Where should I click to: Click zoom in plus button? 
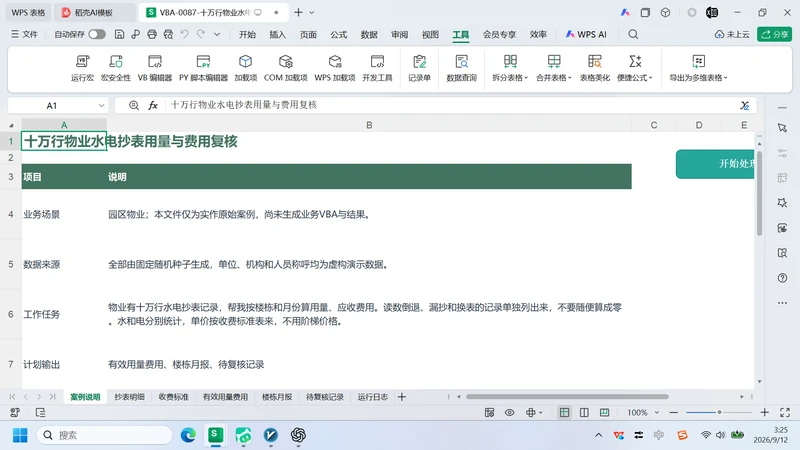(x=764, y=412)
